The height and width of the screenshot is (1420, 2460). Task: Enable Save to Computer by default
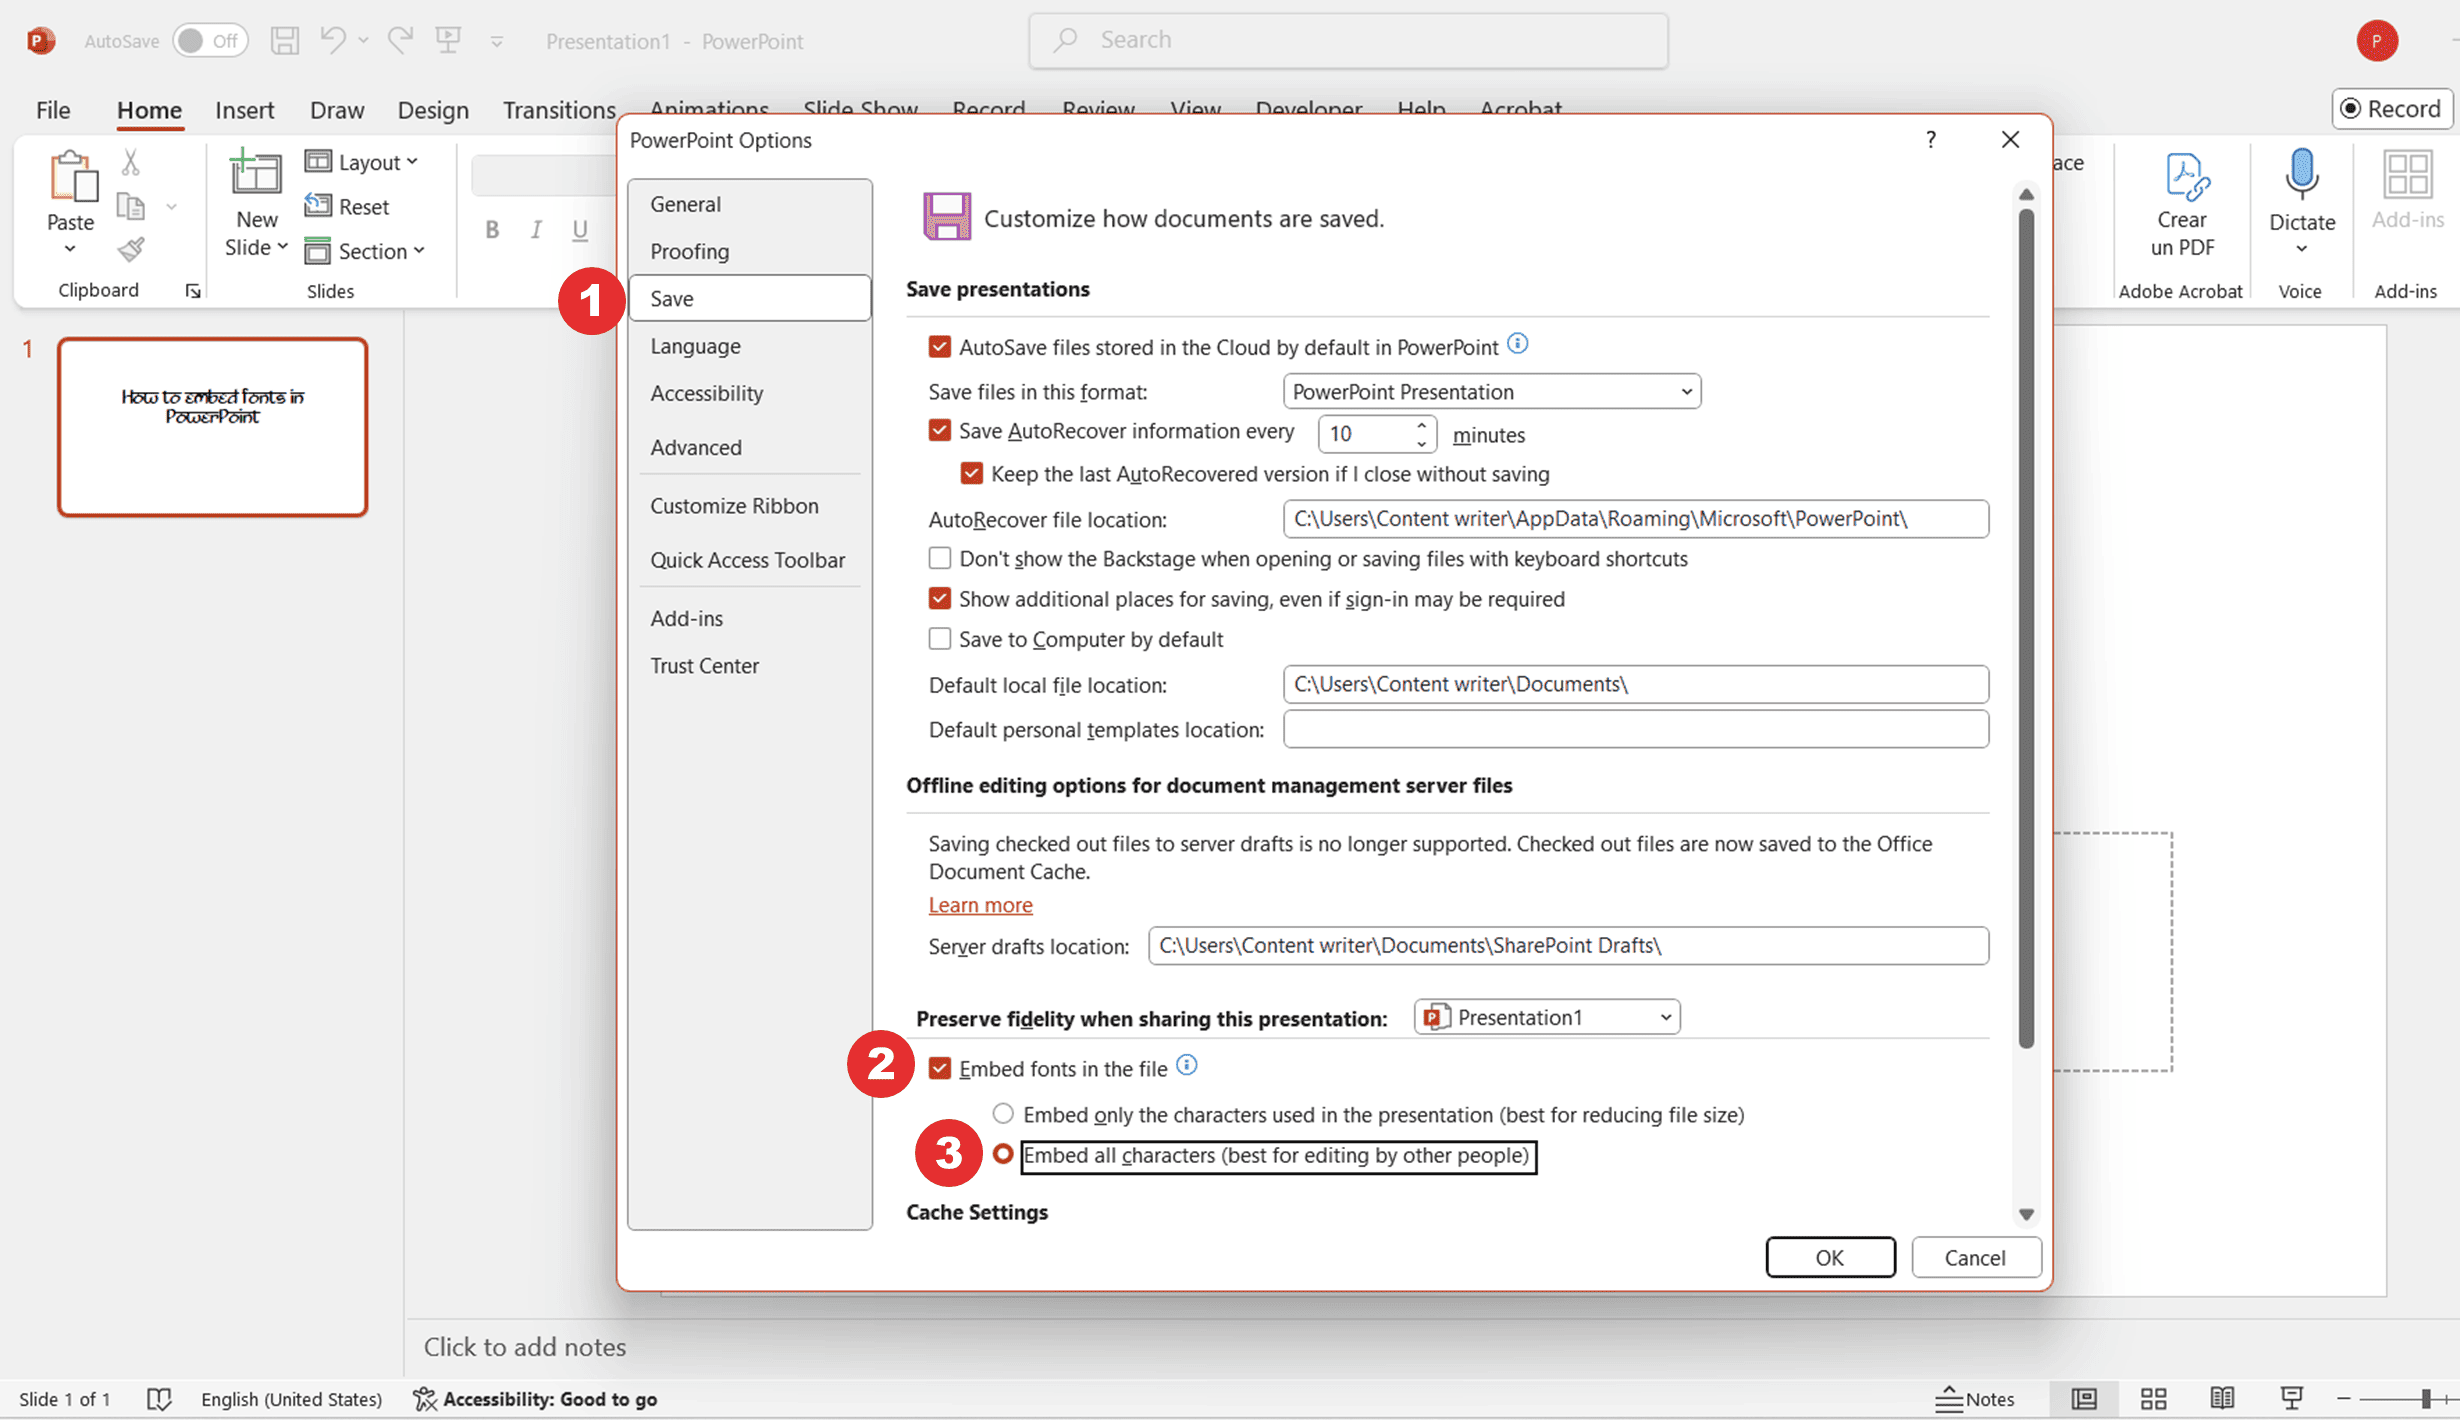(939, 640)
